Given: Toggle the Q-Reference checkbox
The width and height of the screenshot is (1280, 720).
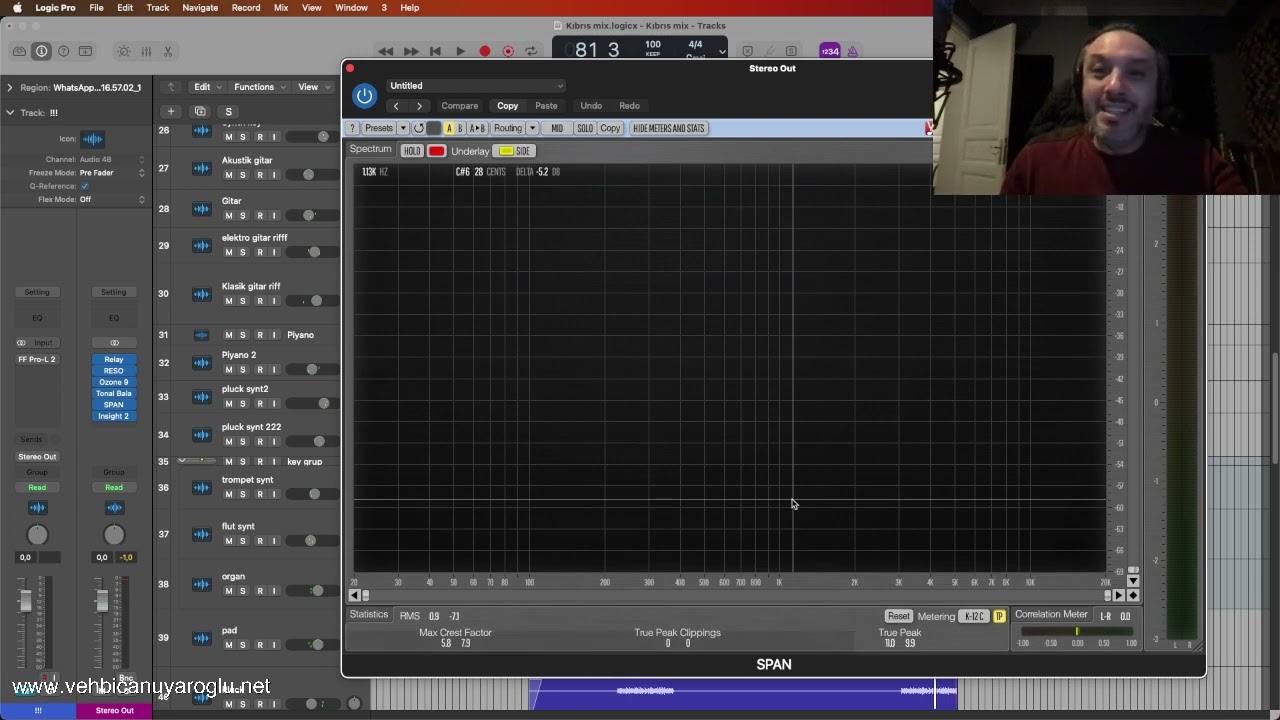Looking at the screenshot, I should coord(84,186).
